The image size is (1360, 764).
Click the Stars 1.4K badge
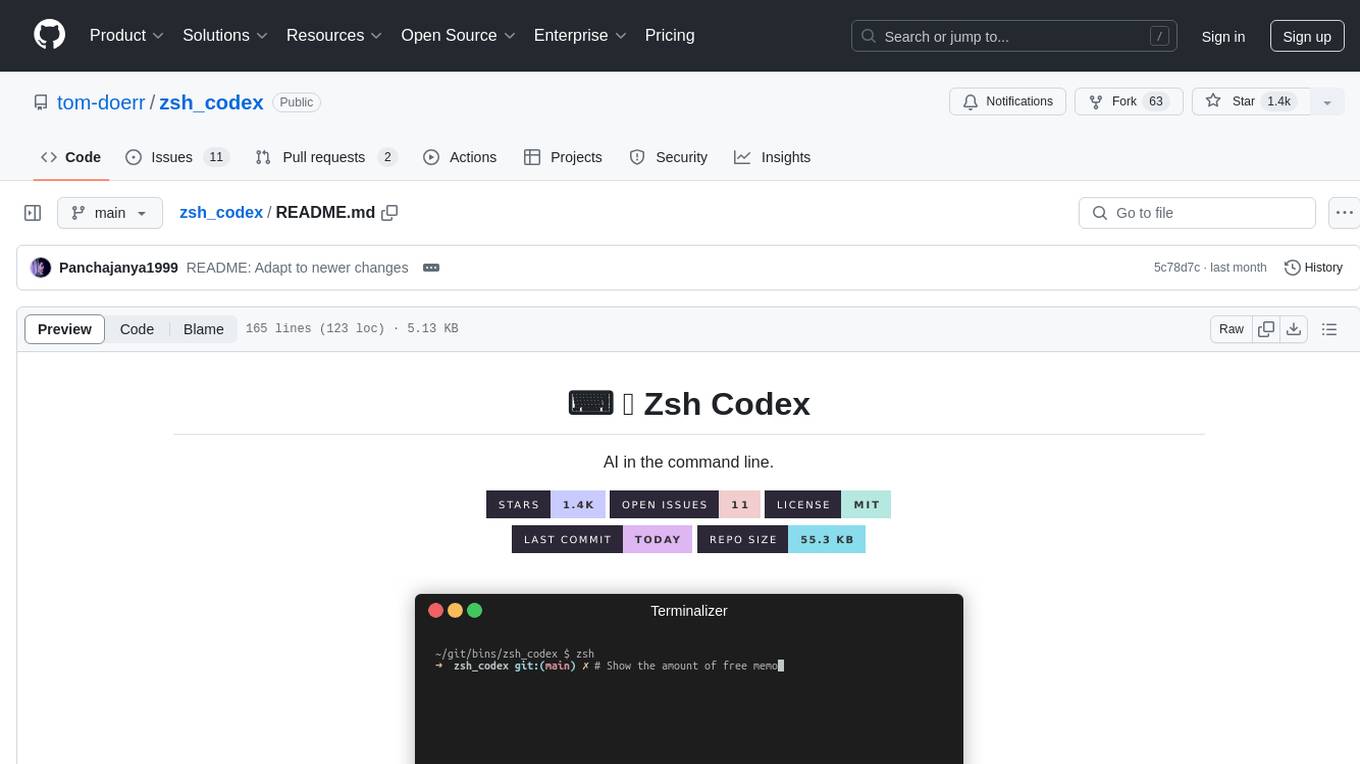coord(545,505)
